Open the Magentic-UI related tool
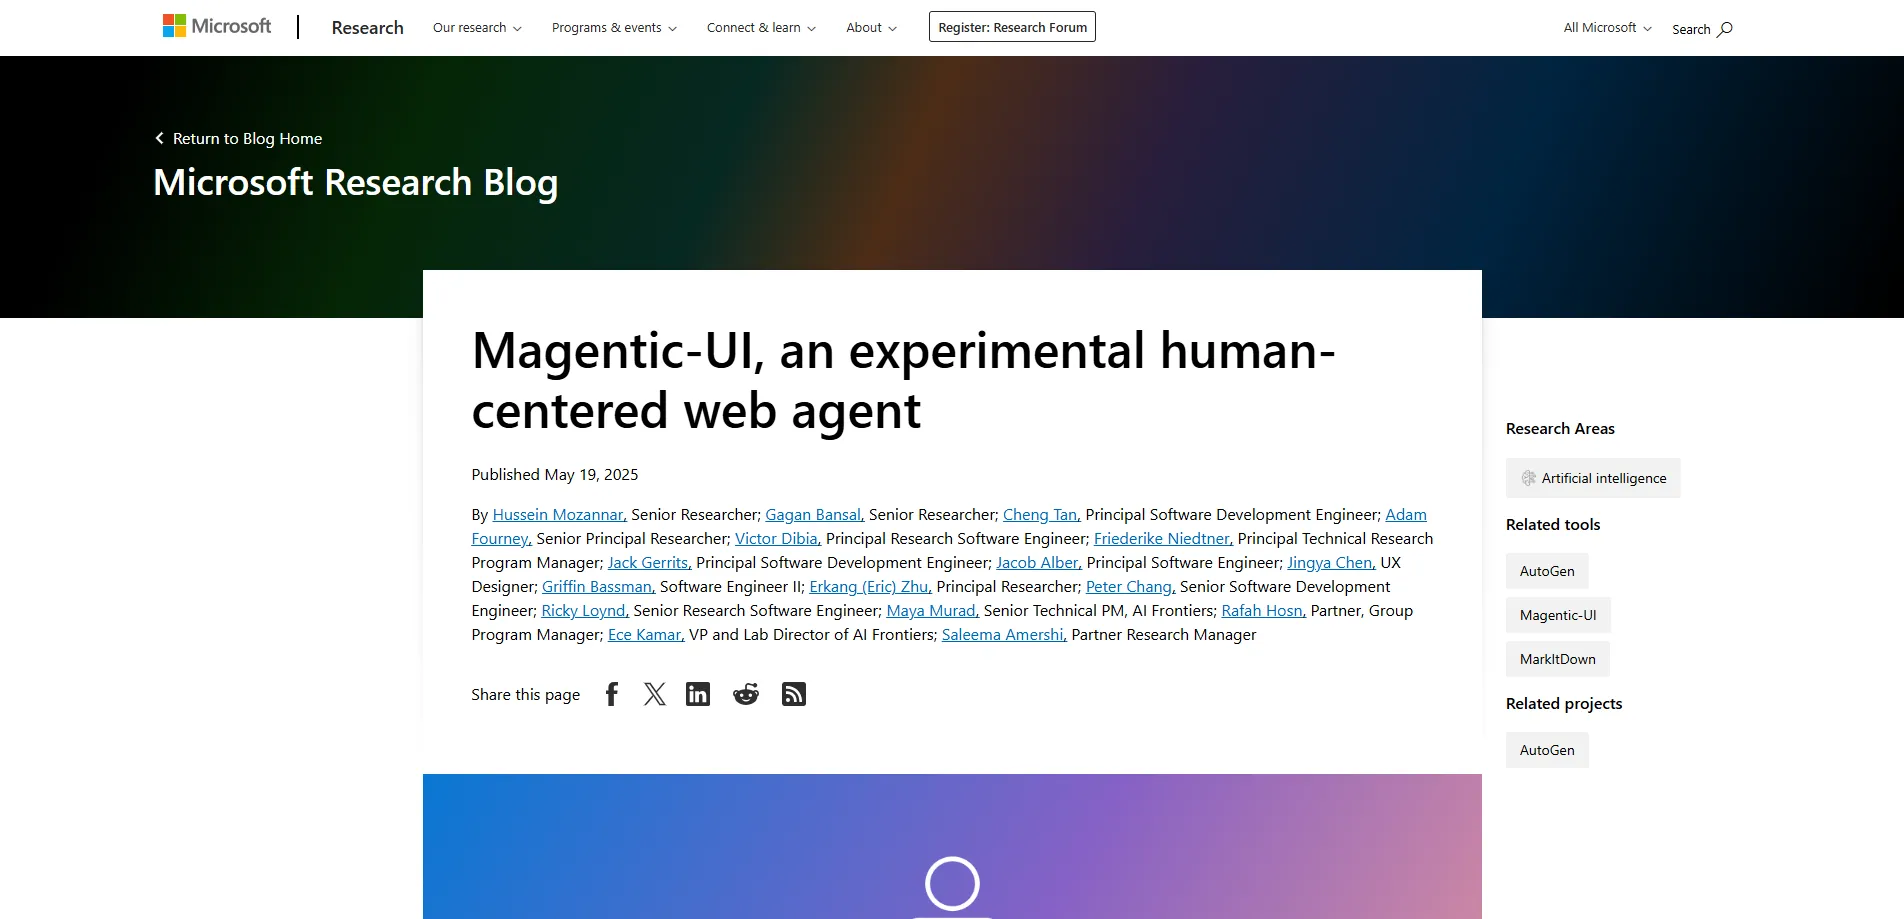The width and height of the screenshot is (1904, 919). tap(1557, 615)
